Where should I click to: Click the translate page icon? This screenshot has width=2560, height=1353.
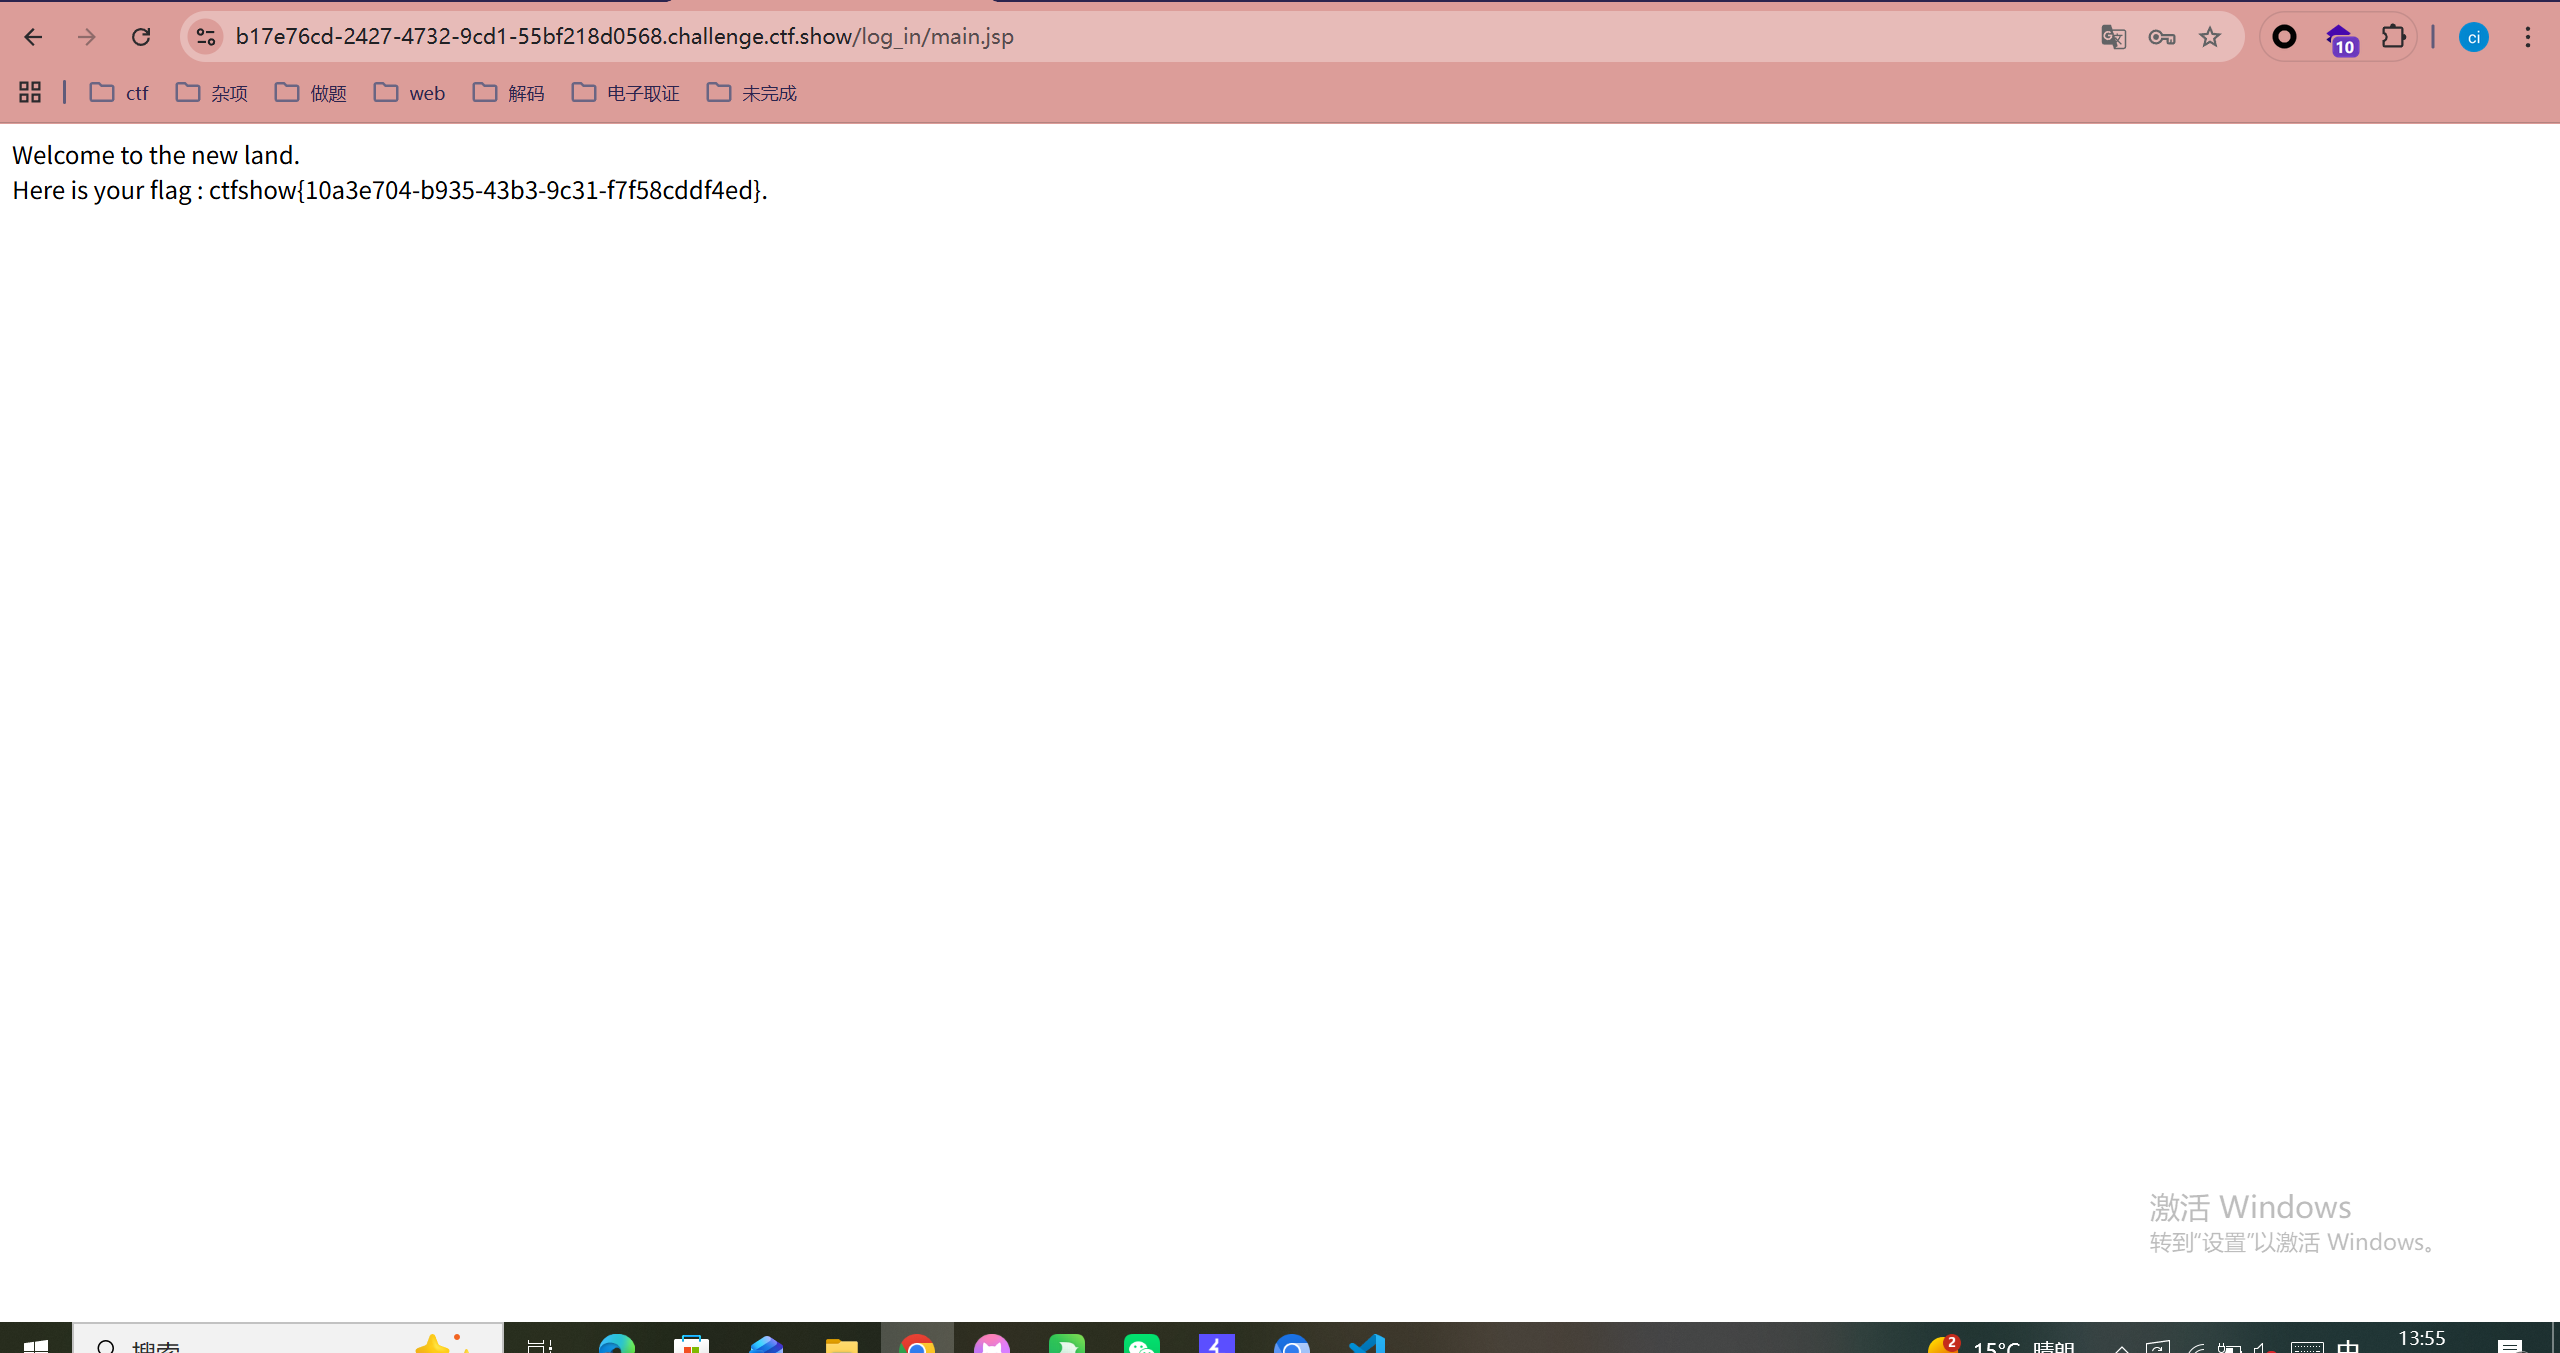[x=2113, y=37]
